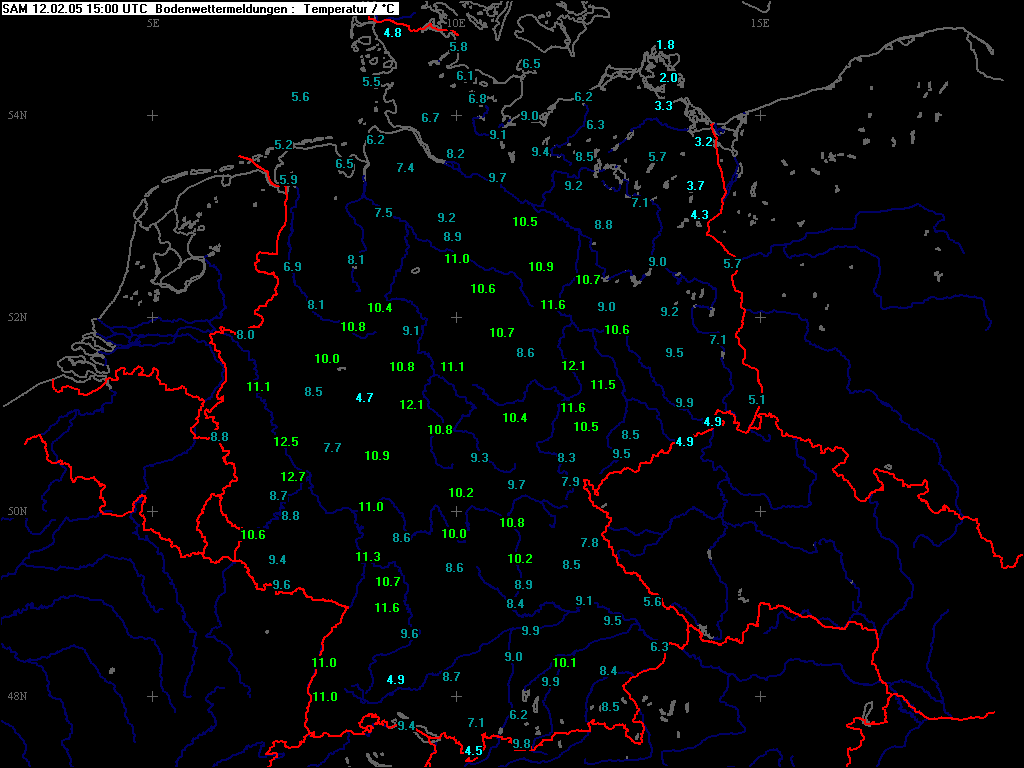The width and height of the screenshot is (1024, 768).
Task: Pick the 12.5 temperature station value
Action: [286, 441]
